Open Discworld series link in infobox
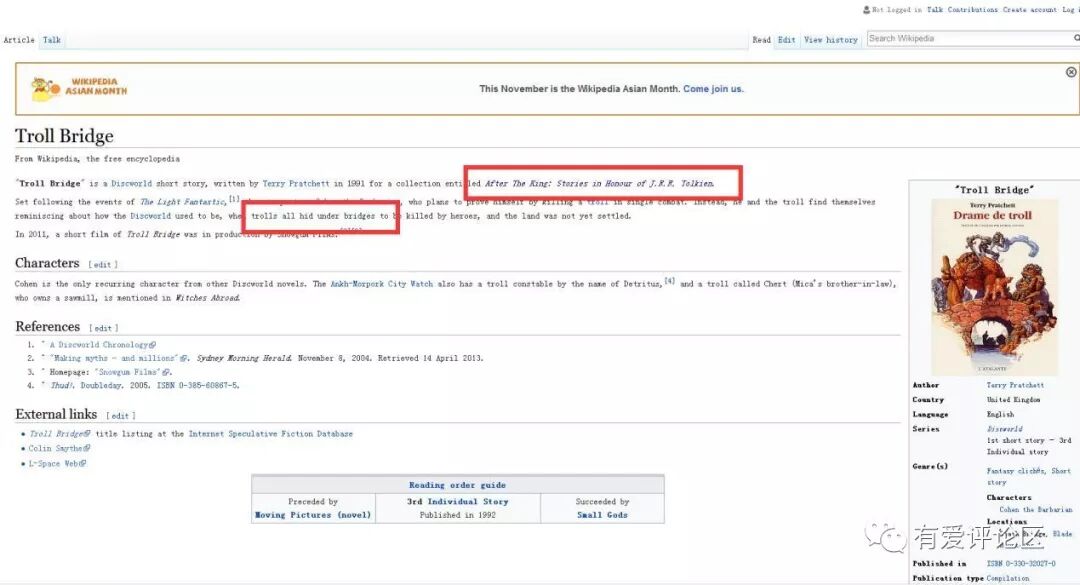The width and height of the screenshot is (1080, 585). pyautogui.click(x=1004, y=429)
